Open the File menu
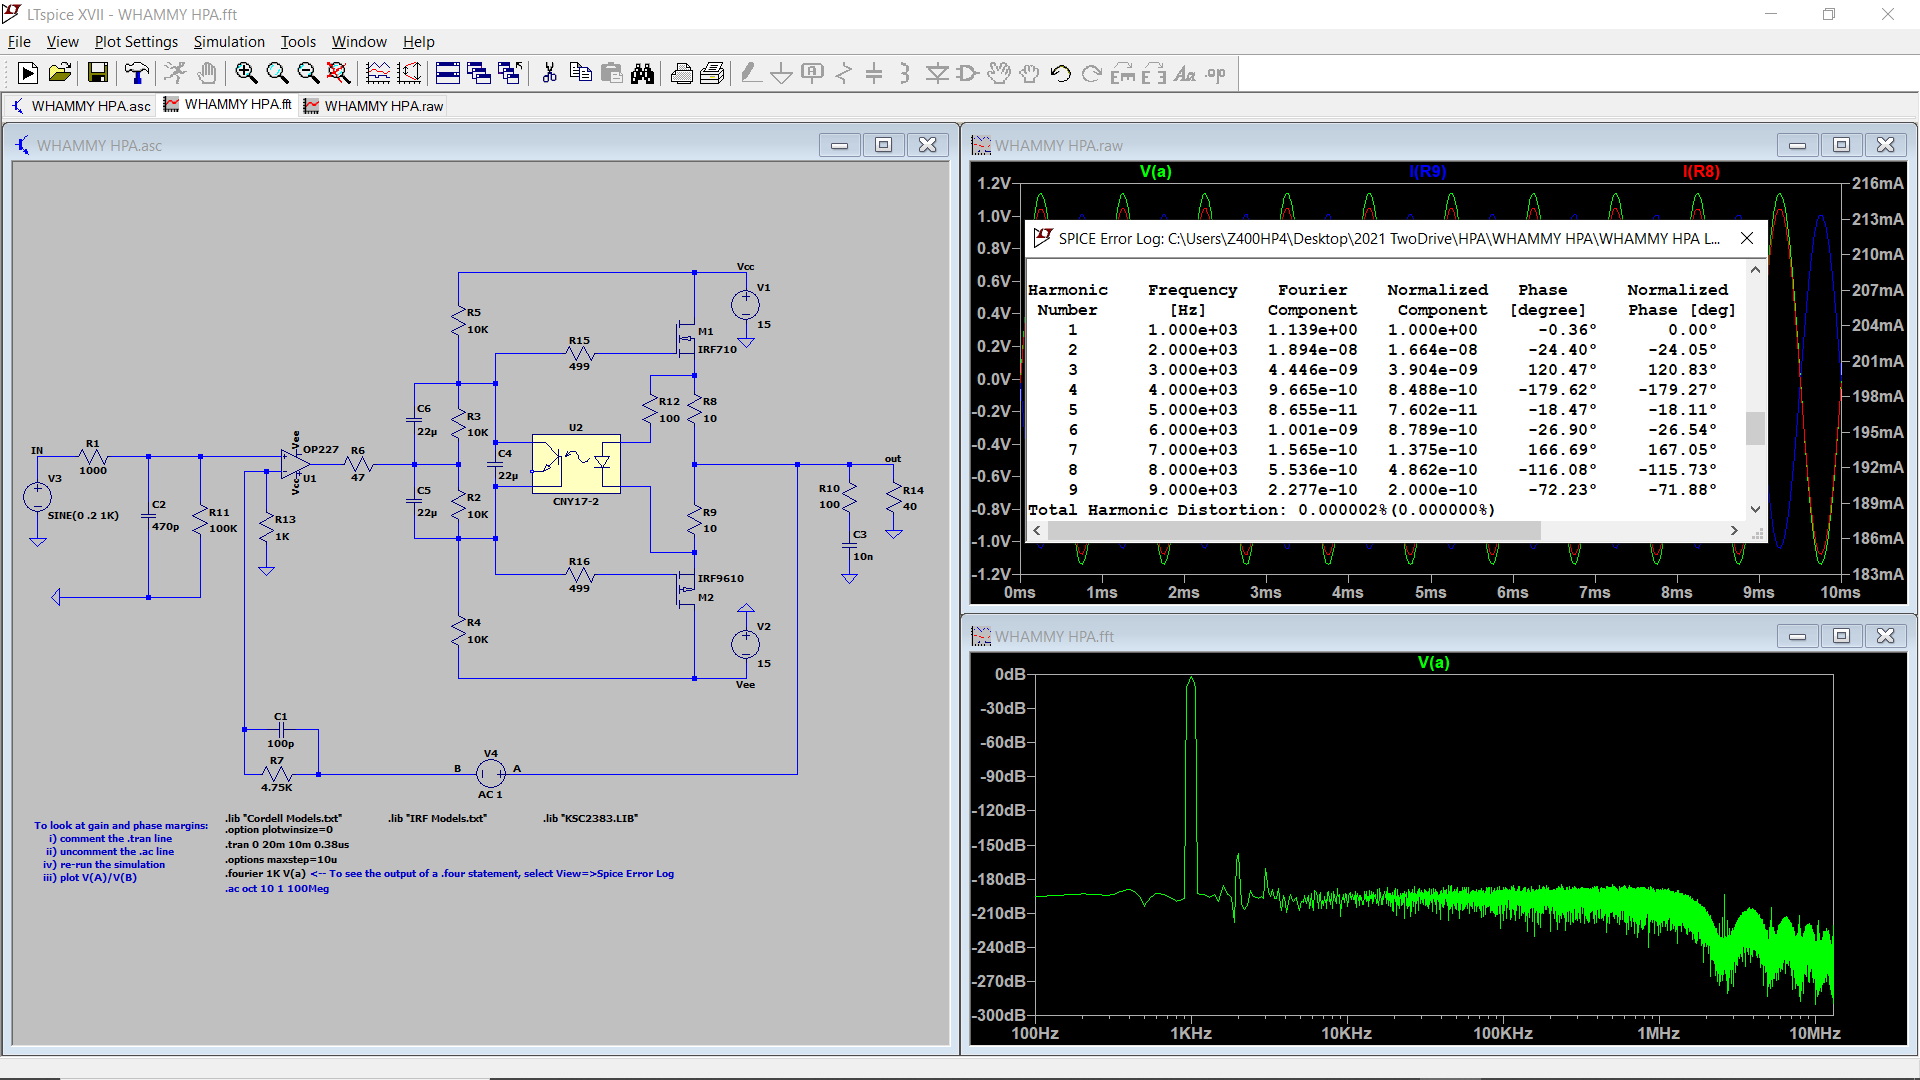This screenshot has height=1080, width=1920. pos(19,42)
